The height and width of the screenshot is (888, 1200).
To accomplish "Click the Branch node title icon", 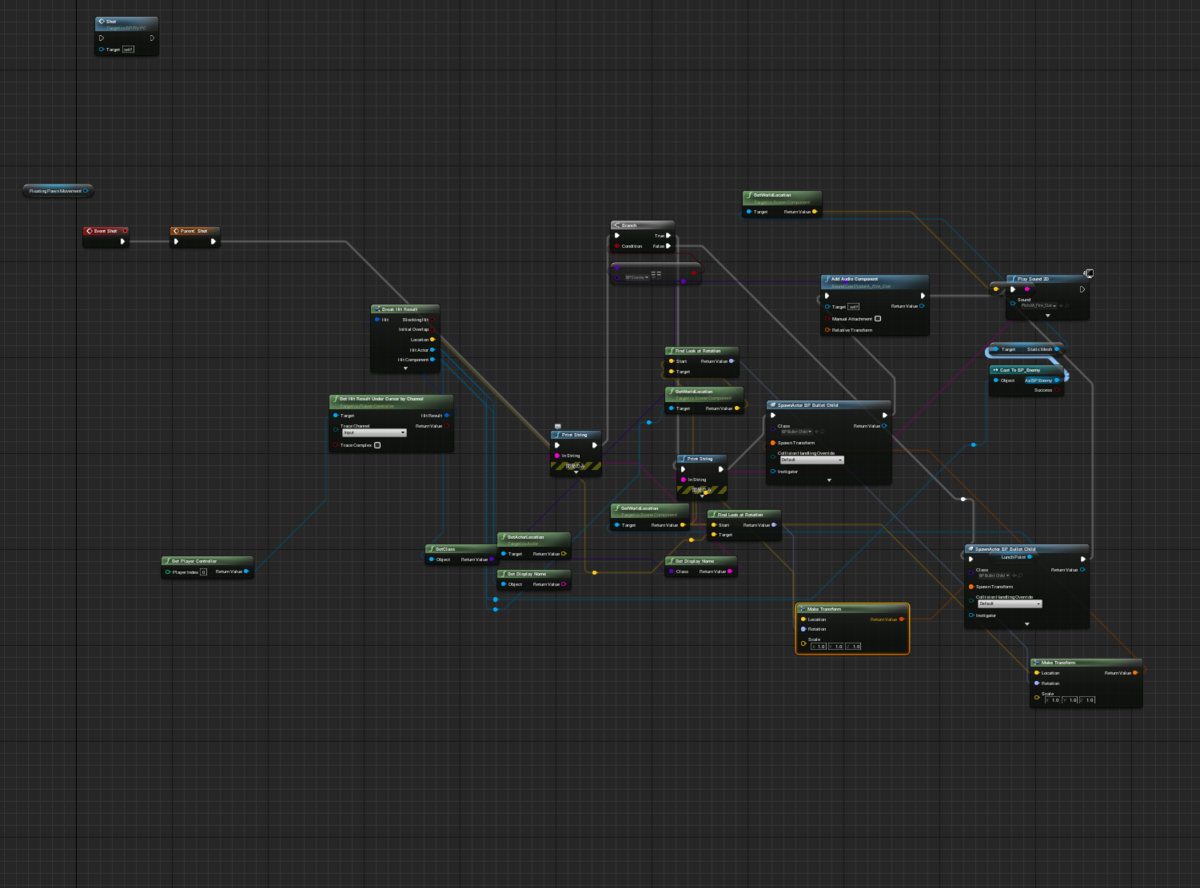I will [617, 226].
